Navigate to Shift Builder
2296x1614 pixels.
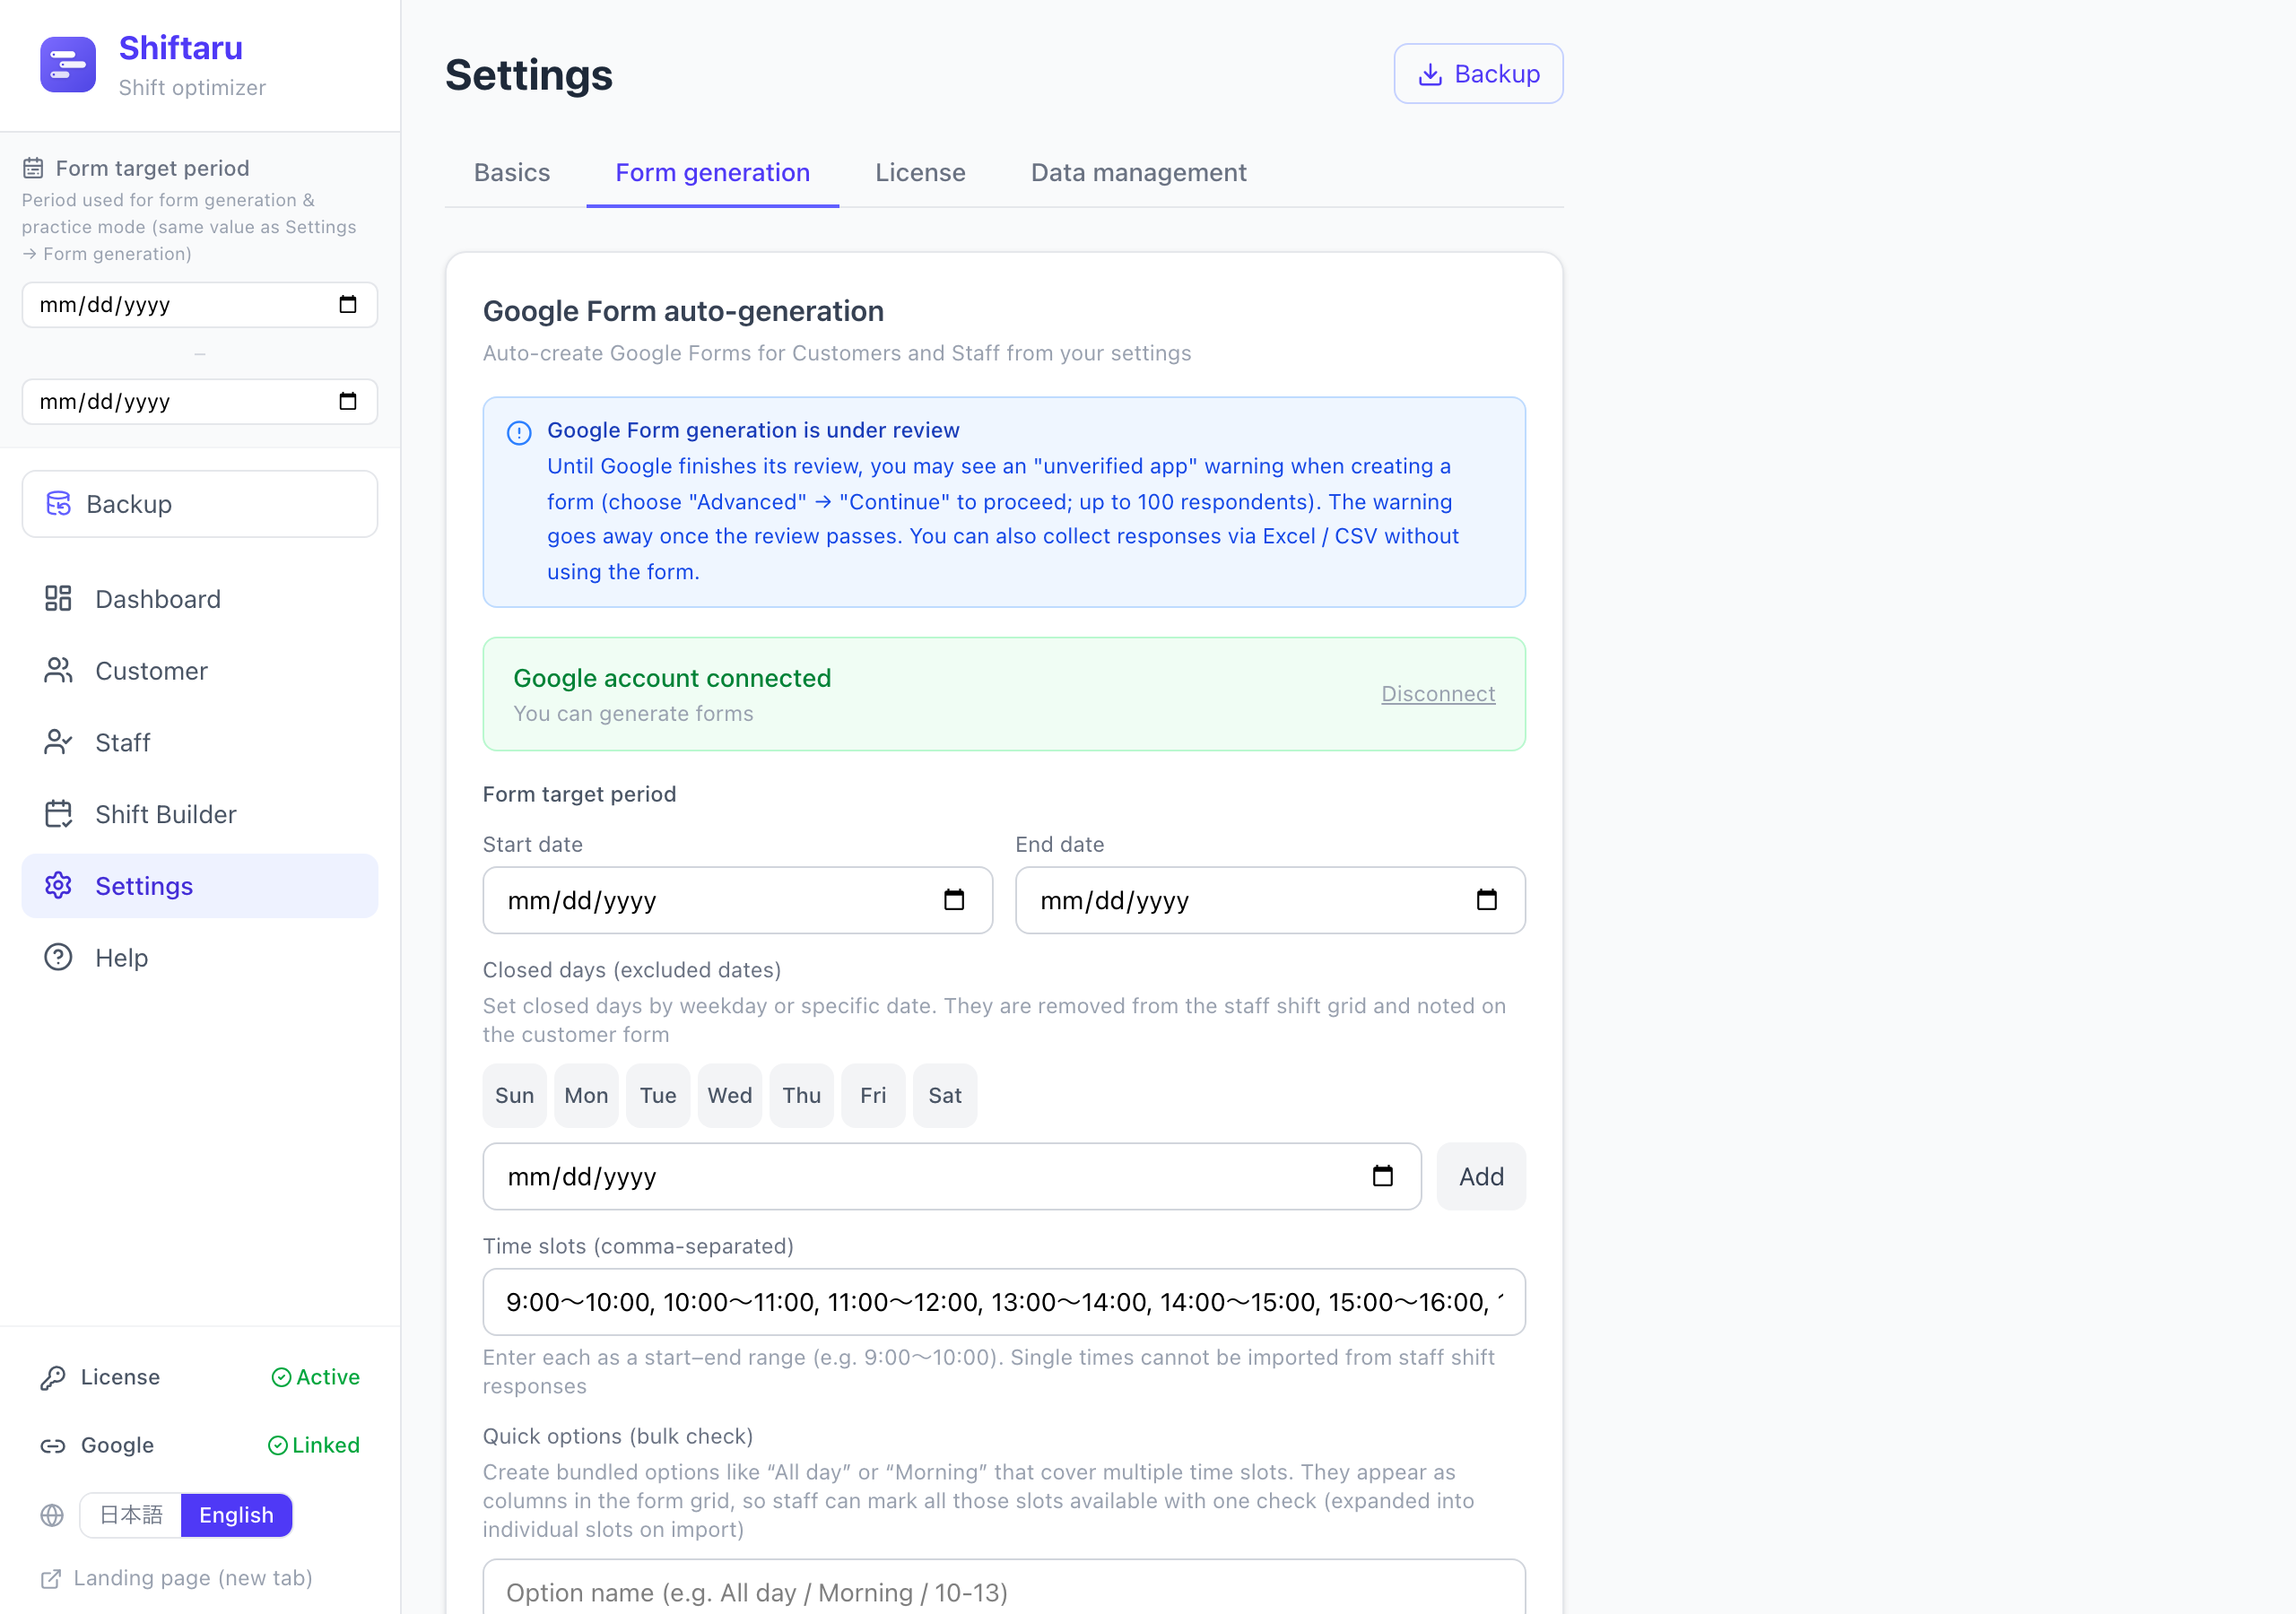pos(200,814)
